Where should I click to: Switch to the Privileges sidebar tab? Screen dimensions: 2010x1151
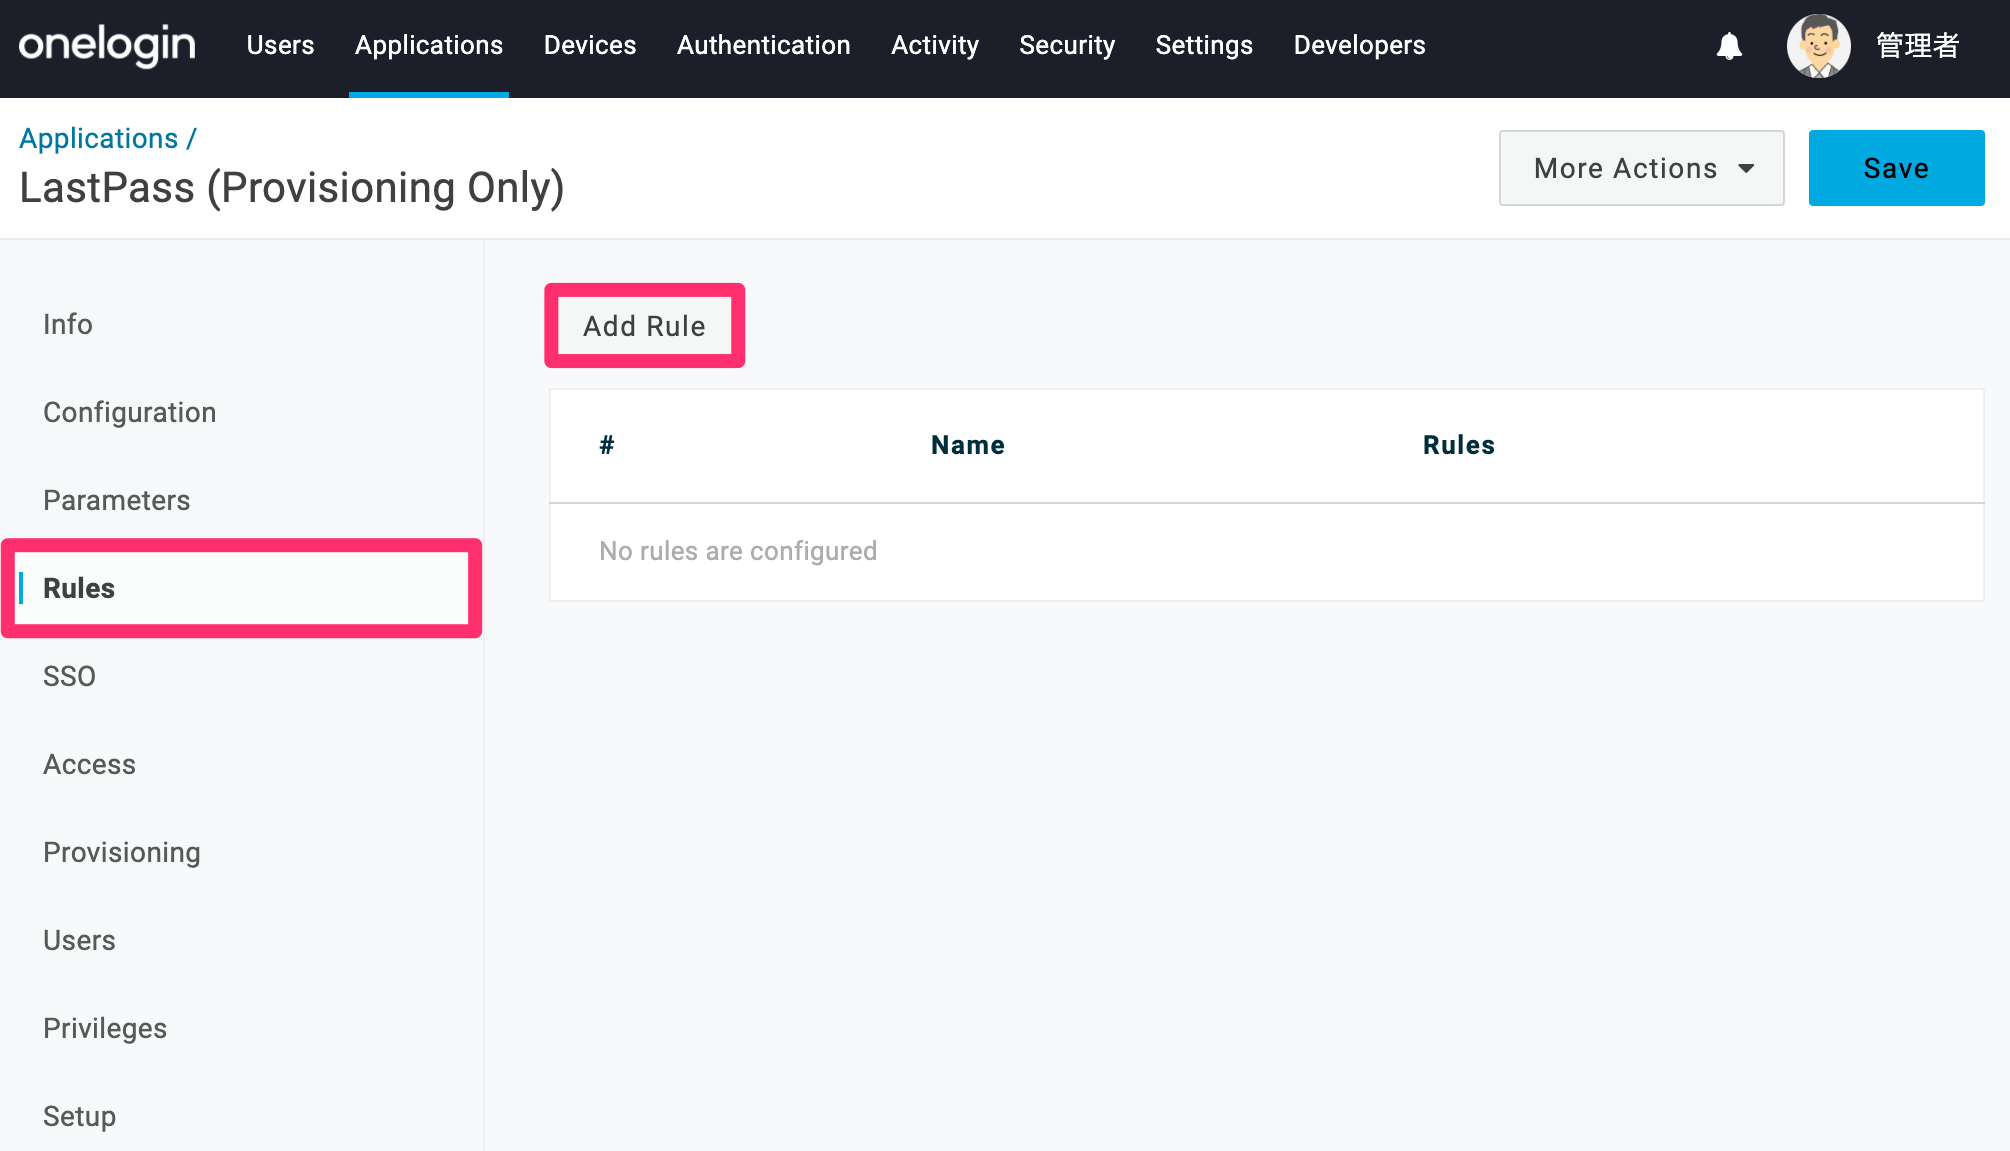(x=105, y=1028)
